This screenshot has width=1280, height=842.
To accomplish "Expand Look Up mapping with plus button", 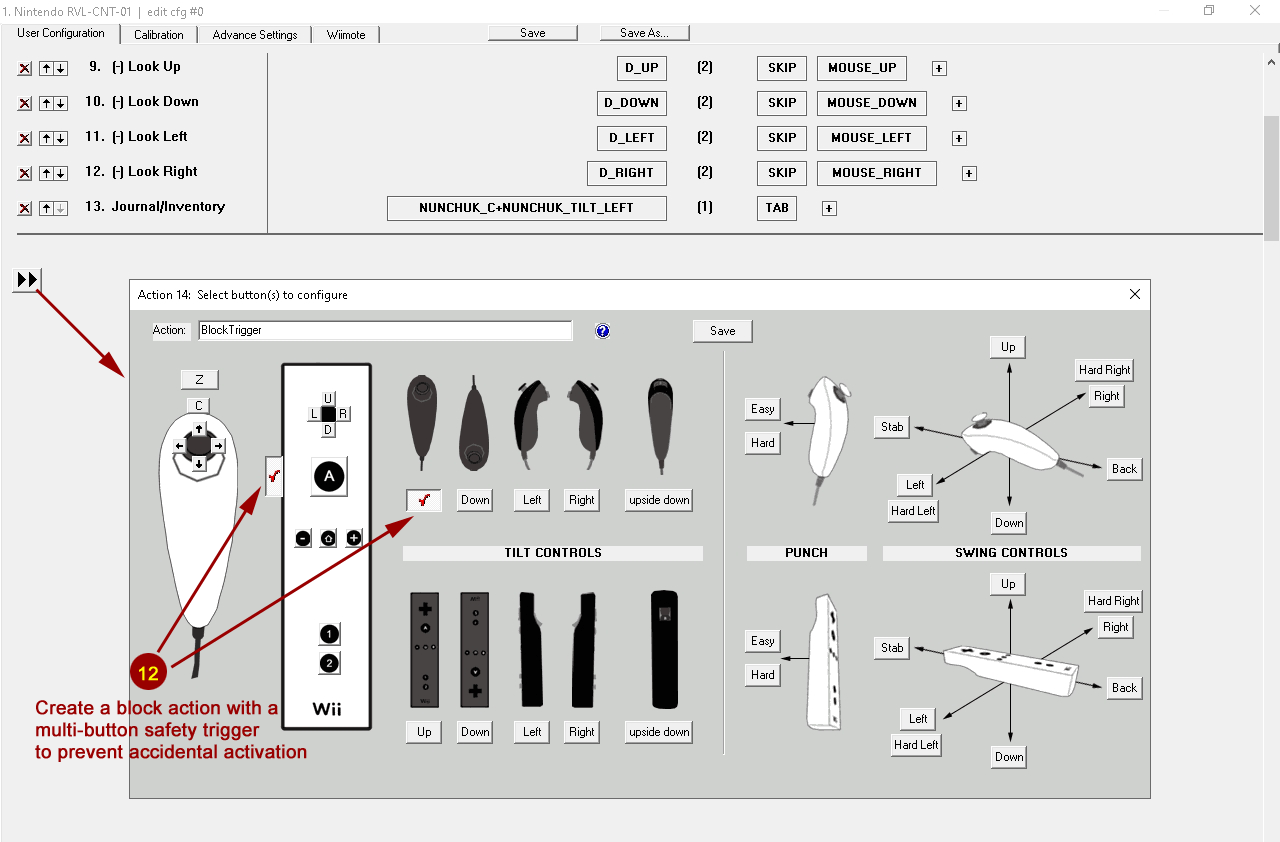I will pyautogui.click(x=939, y=69).
